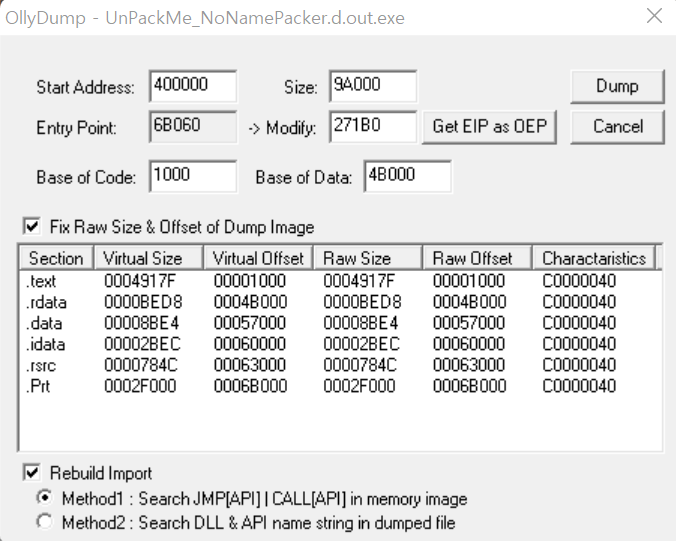Click the Entry Point field
Viewport: 676px width, 541px height.
pos(193,127)
